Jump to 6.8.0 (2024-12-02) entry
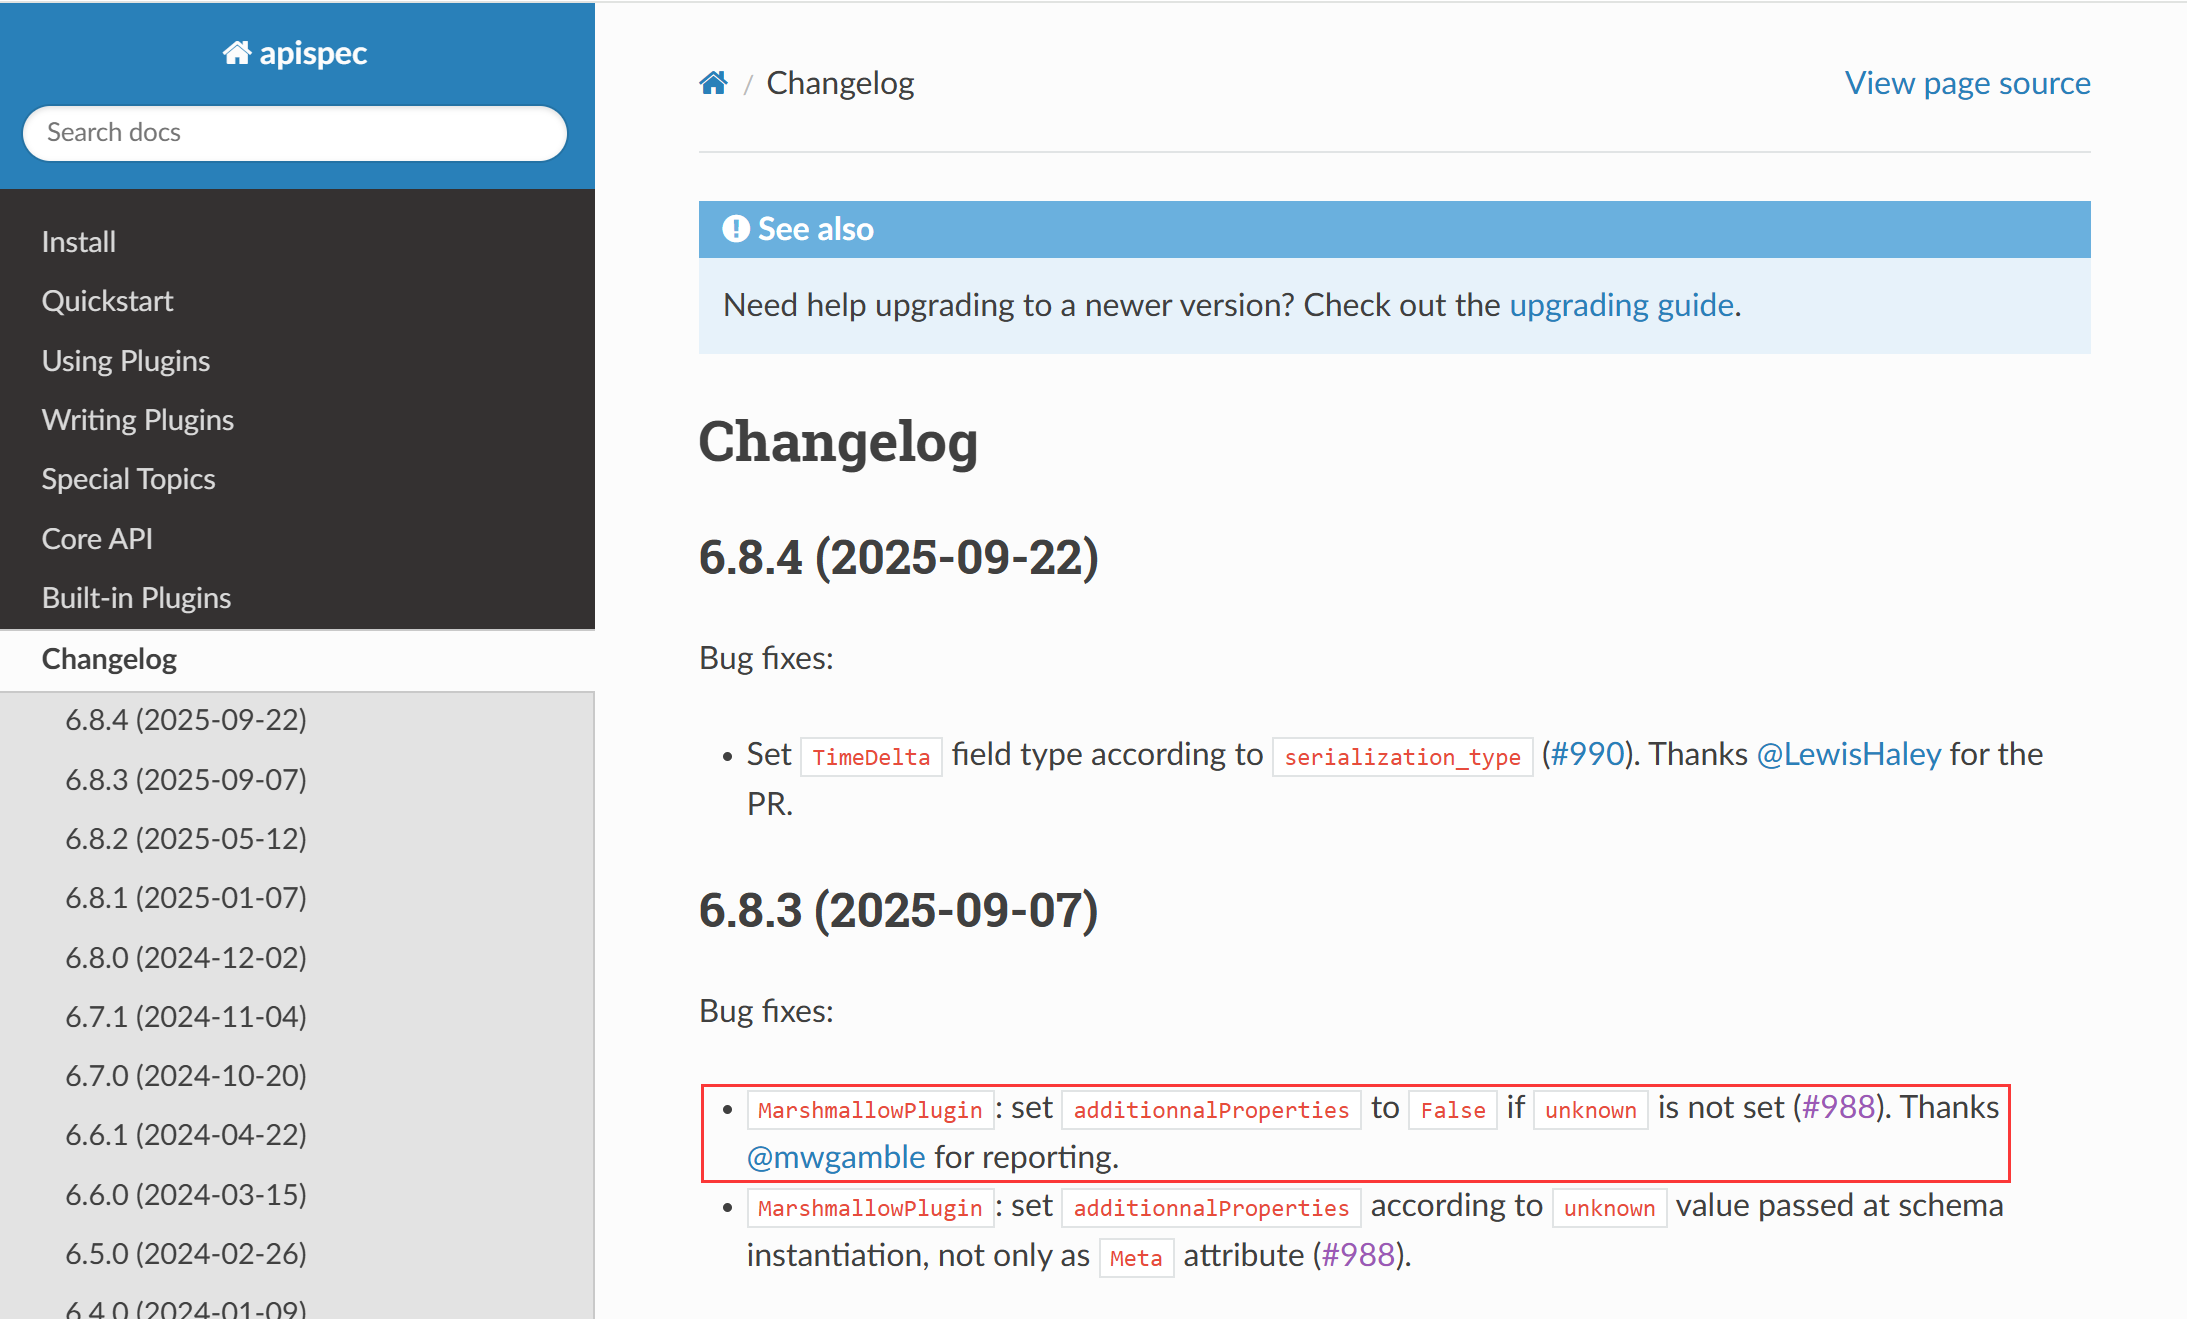Image resolution: width=2187 pixels, height=1319 pixels. [186, 957]
